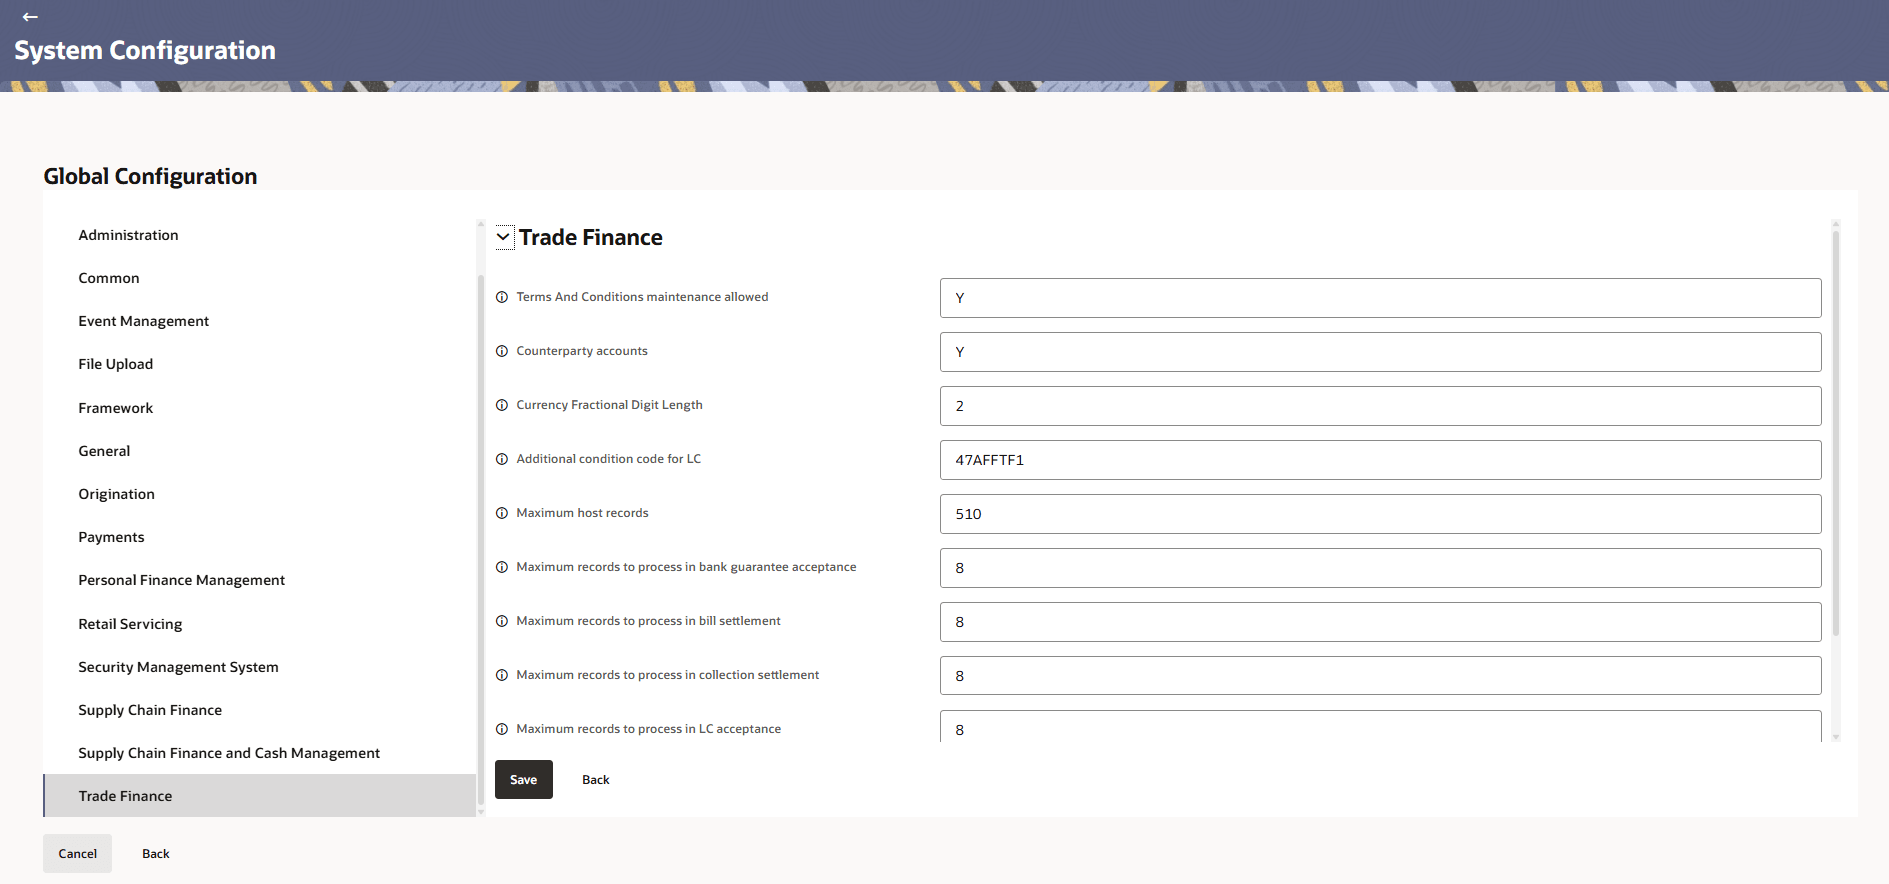Collapse the Trade Finance section chevron
Image resolution: width=1889 pixels, height=884 pixels.
[x=504, y=237]
